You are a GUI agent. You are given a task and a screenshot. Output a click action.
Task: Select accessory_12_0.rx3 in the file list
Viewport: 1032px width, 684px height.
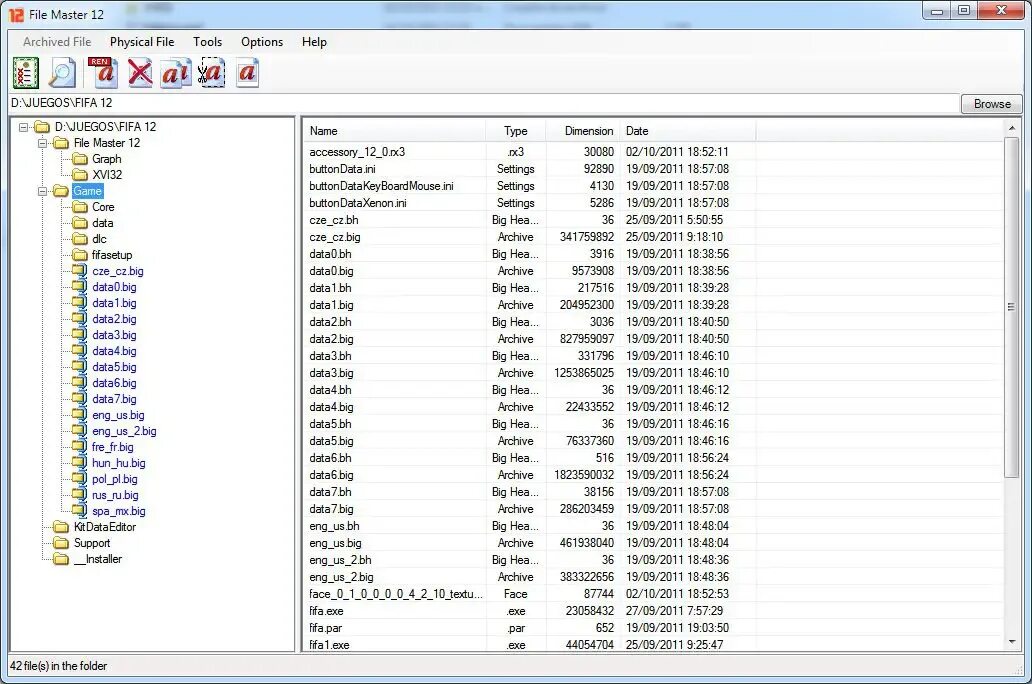[357, 151]
